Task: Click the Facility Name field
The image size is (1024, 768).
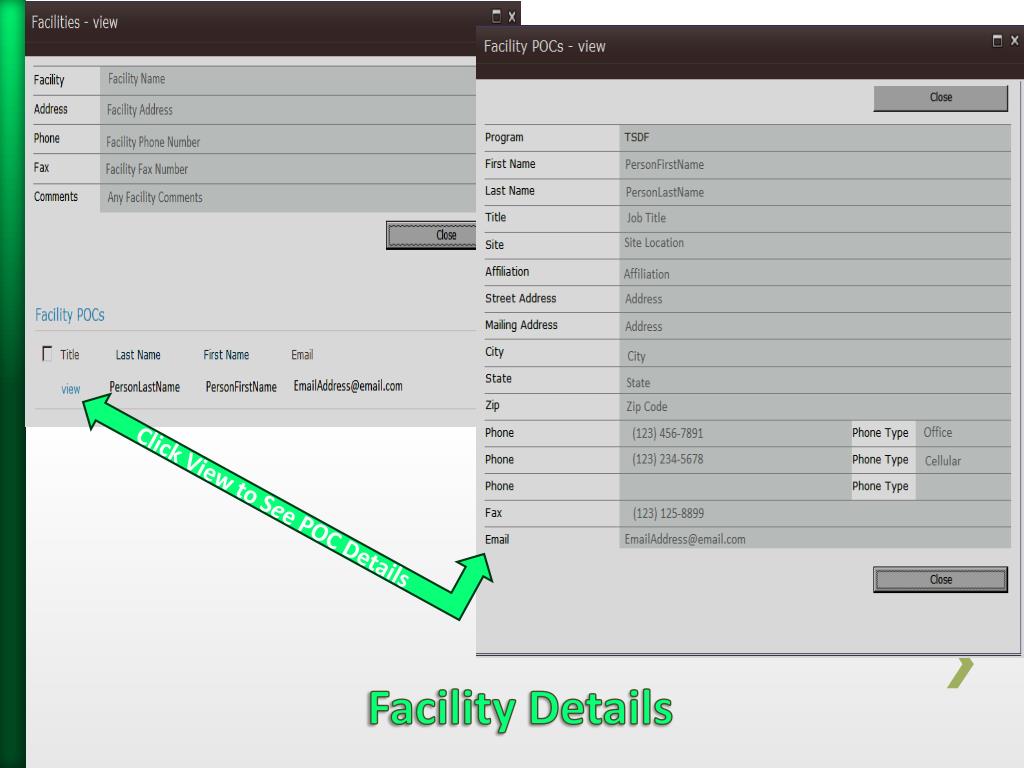Action: click(x=288, y=80)
